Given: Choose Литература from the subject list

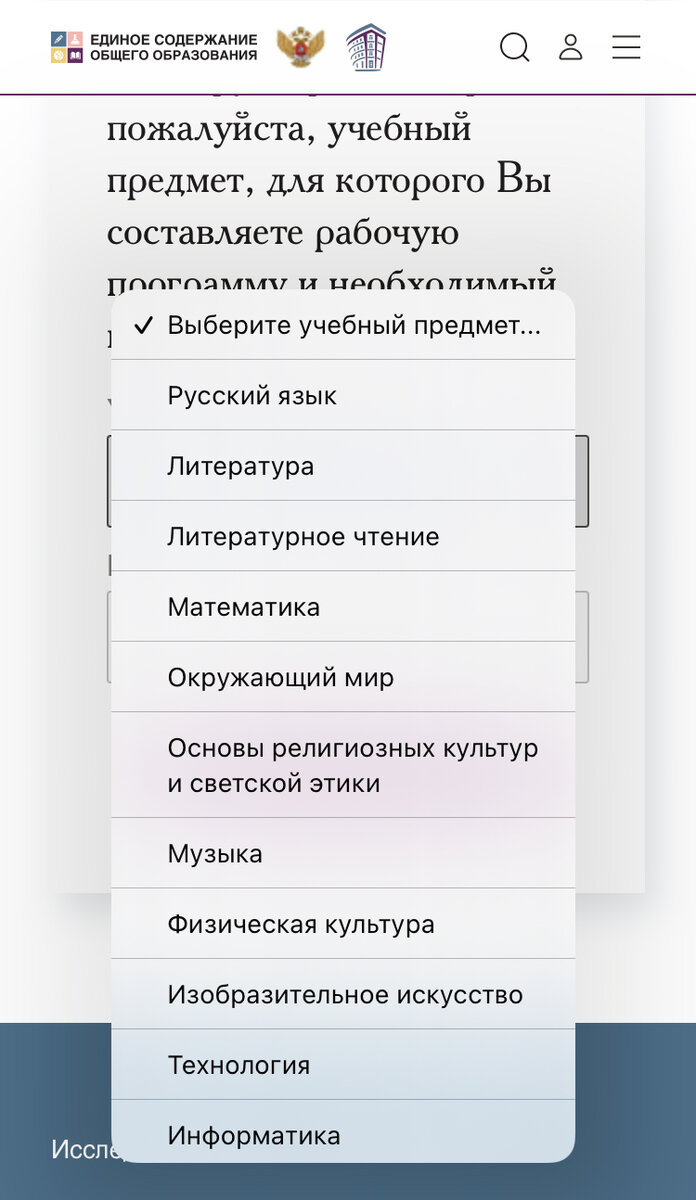Looking at the screenshot, I should click(x=343, y=465).
